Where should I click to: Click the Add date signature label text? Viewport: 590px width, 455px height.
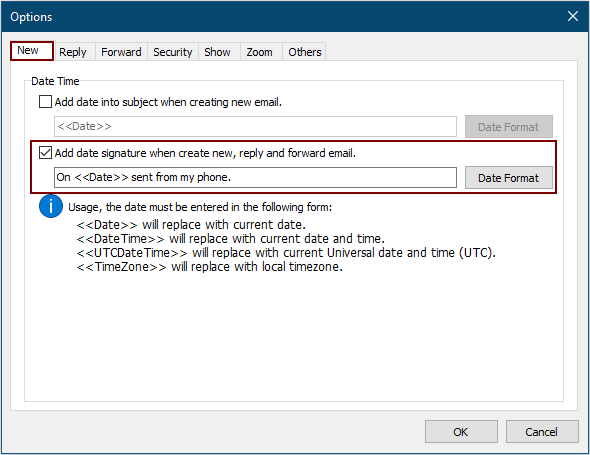[205, 153]
